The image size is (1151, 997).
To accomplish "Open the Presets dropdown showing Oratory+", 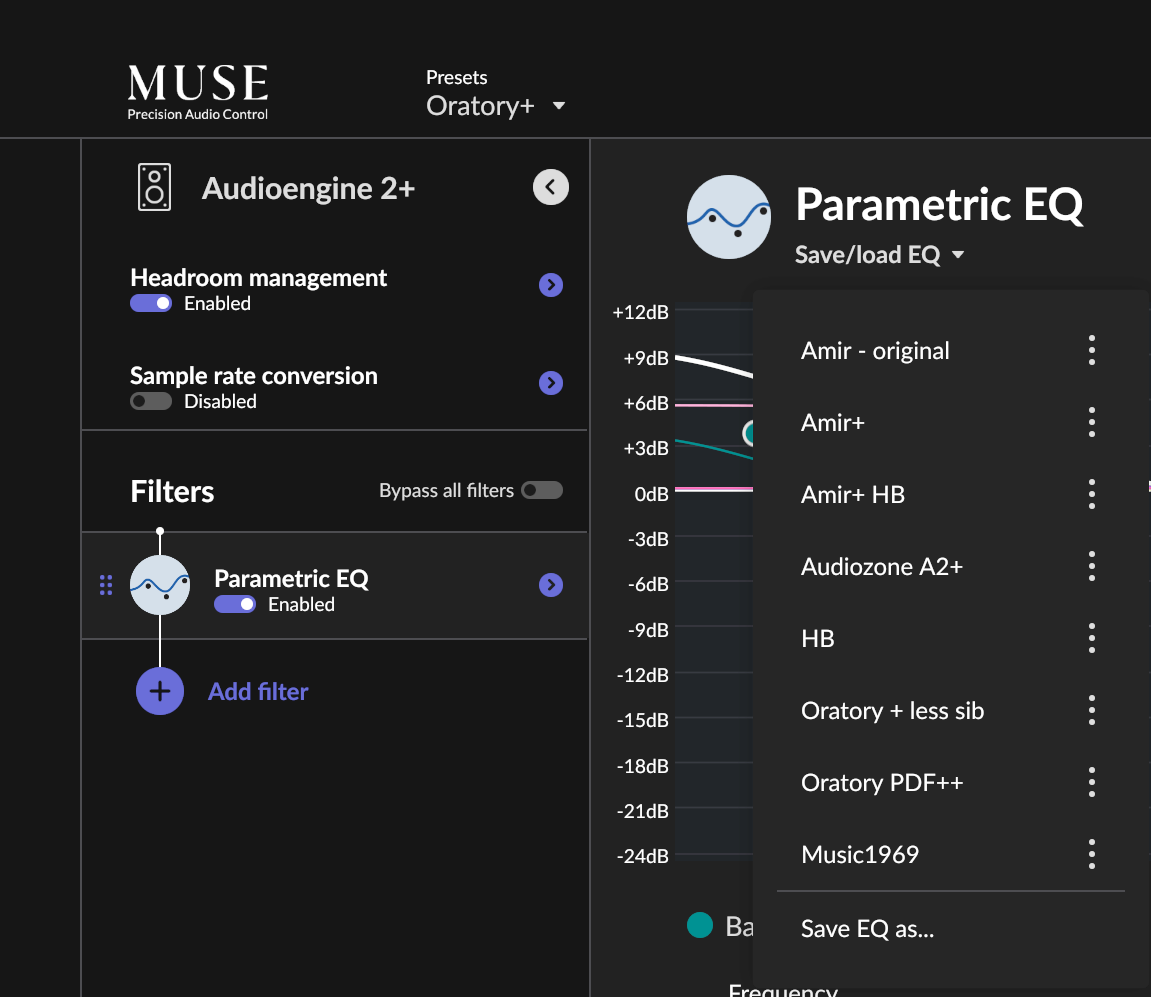I will (496, 105).
